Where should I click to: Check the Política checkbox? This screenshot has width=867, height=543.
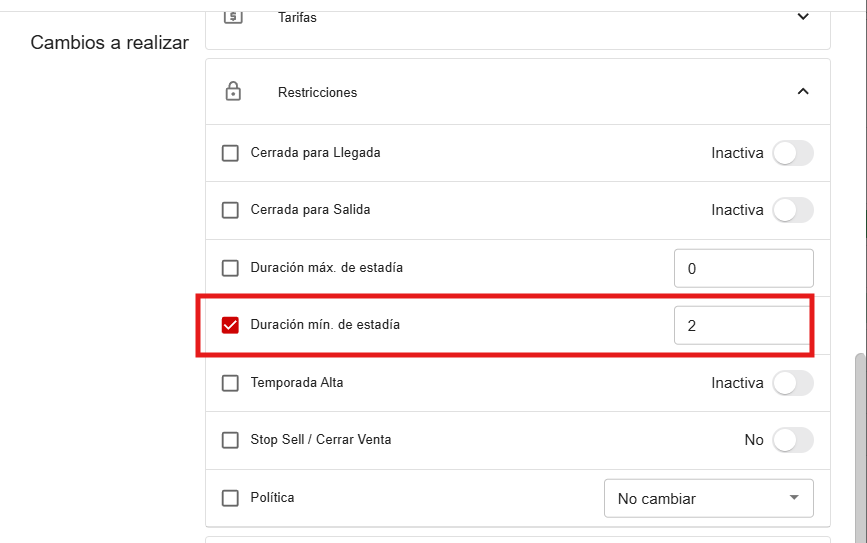(x=231, y=498)
